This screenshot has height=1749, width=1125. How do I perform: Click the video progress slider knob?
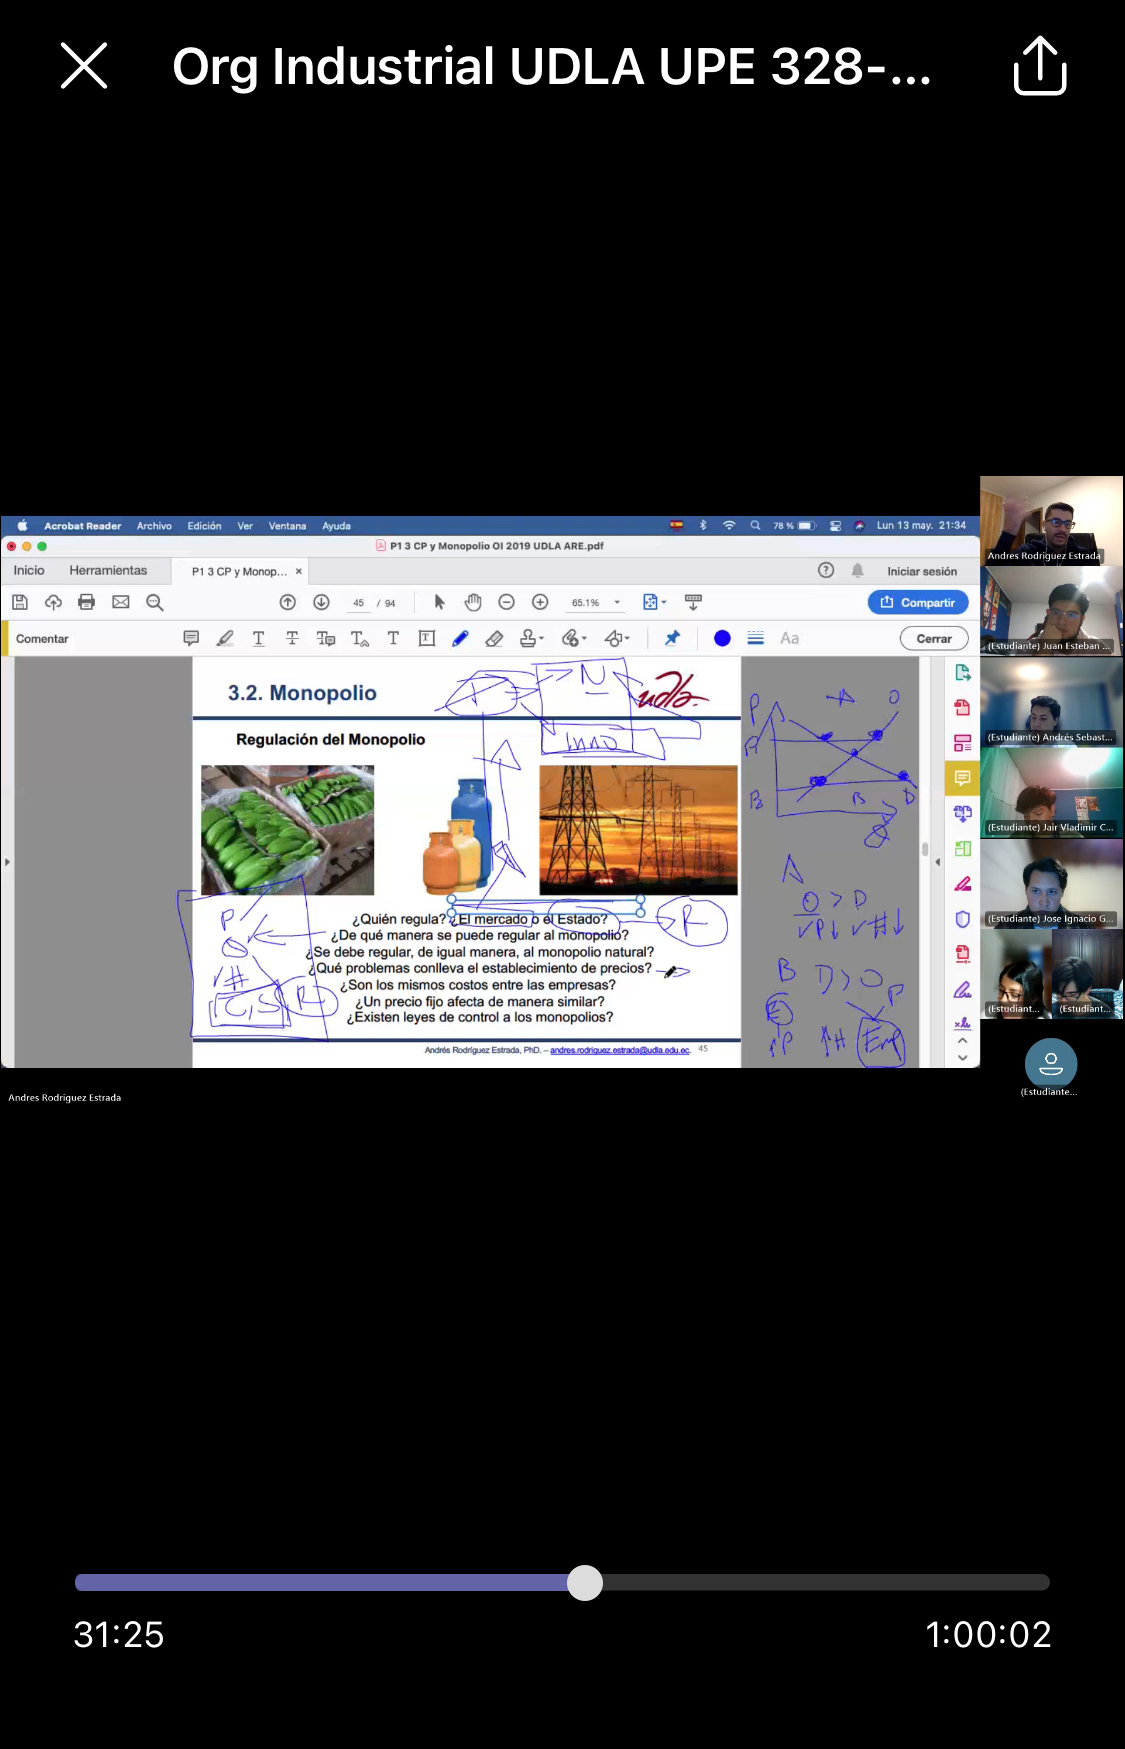pos(585,1582)
